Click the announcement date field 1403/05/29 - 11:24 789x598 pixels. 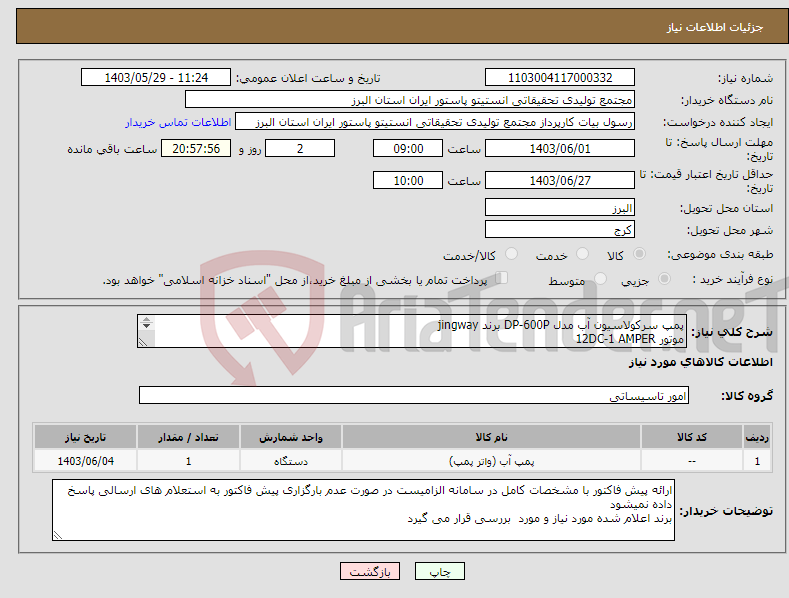tap(155, 78)
